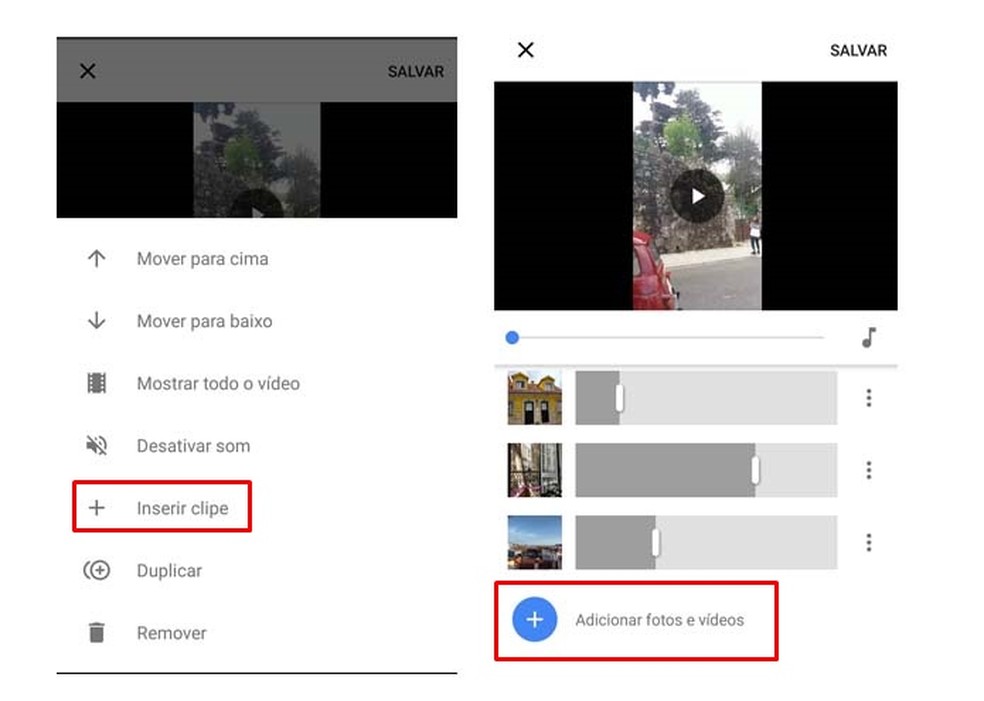
Task: Open the overflow menu of the first clip
Action: [x=869, y=397]
